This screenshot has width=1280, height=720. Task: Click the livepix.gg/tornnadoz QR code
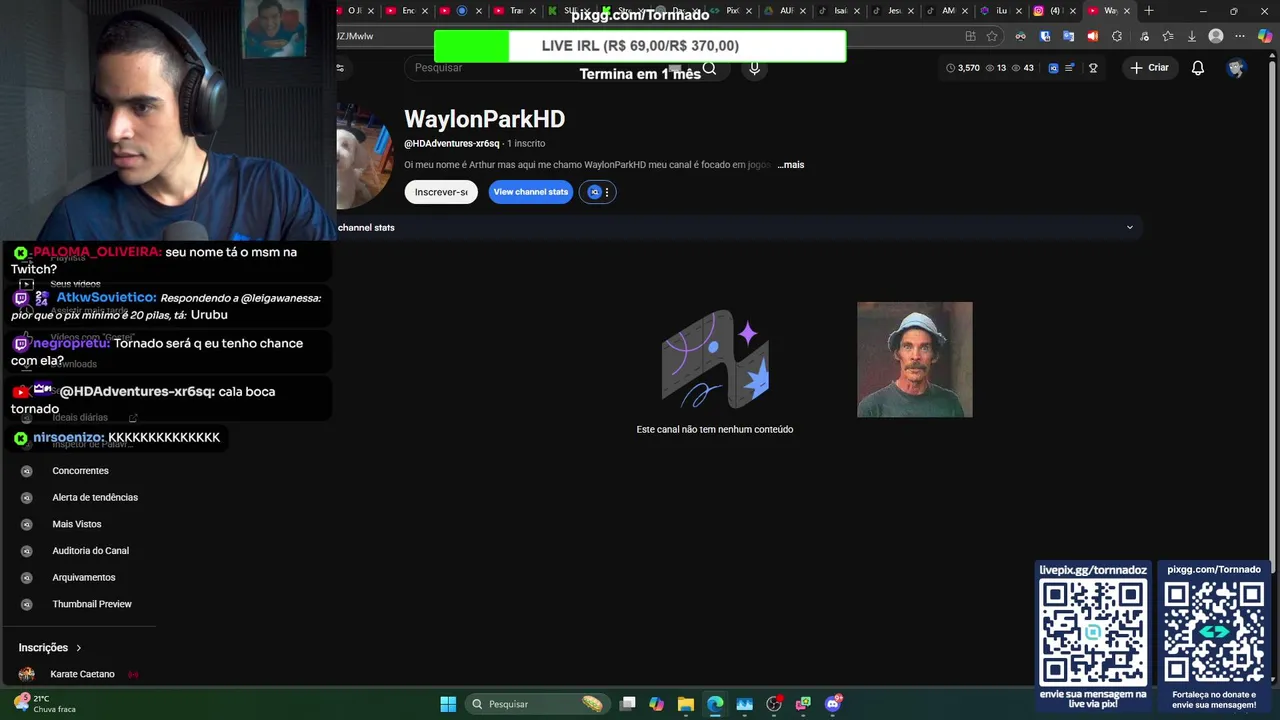click(1093, 634)
